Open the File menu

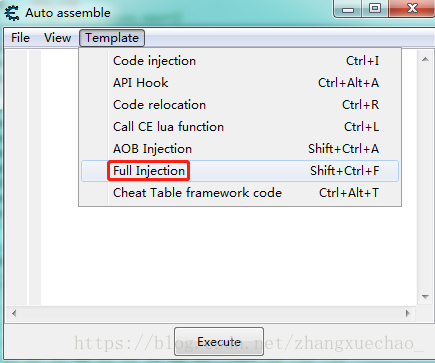click(20, 38)
